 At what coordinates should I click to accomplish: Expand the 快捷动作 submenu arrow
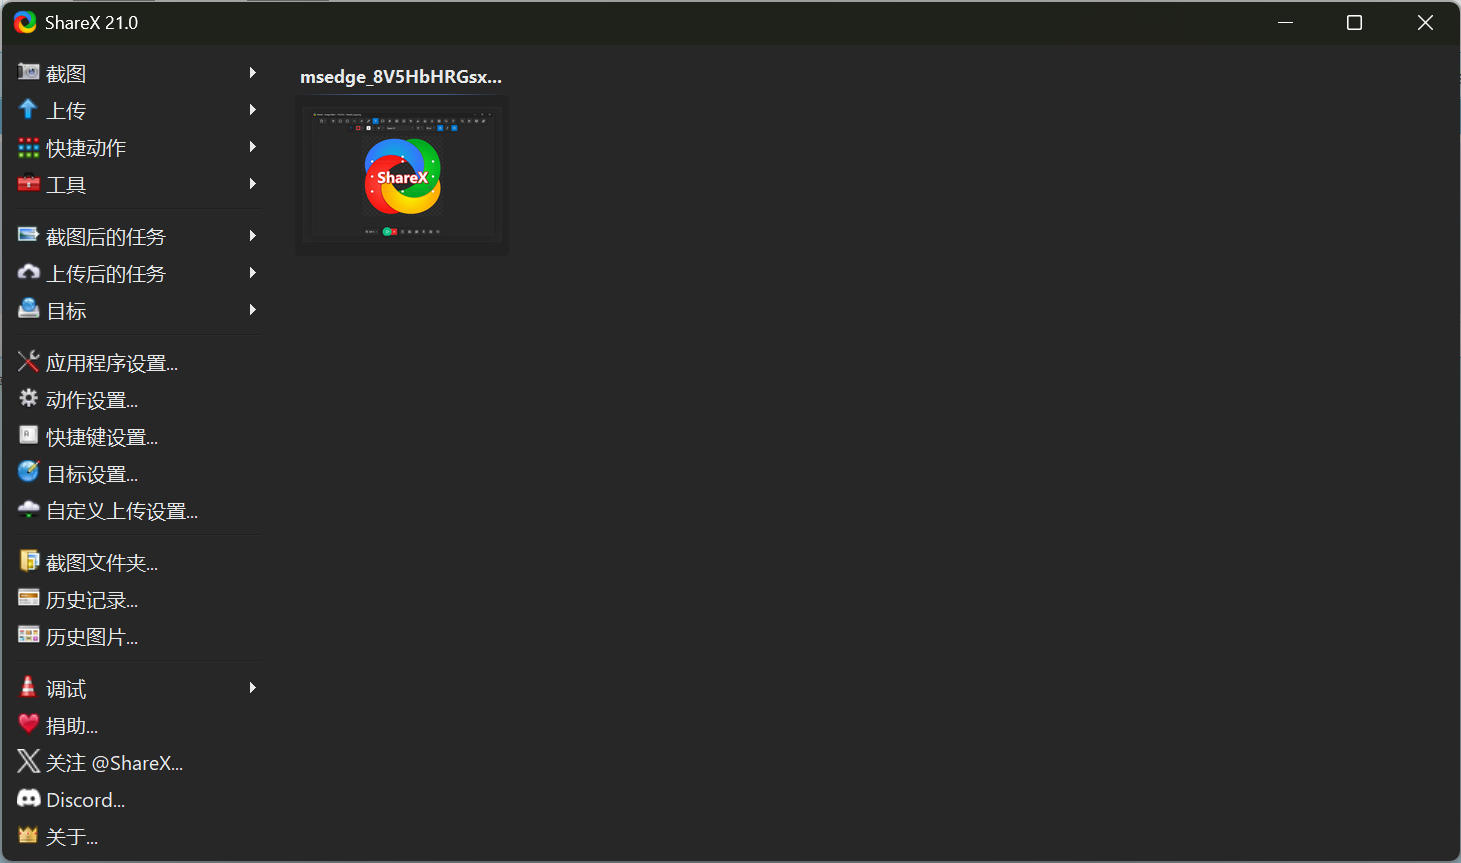[x=253, y=147]
